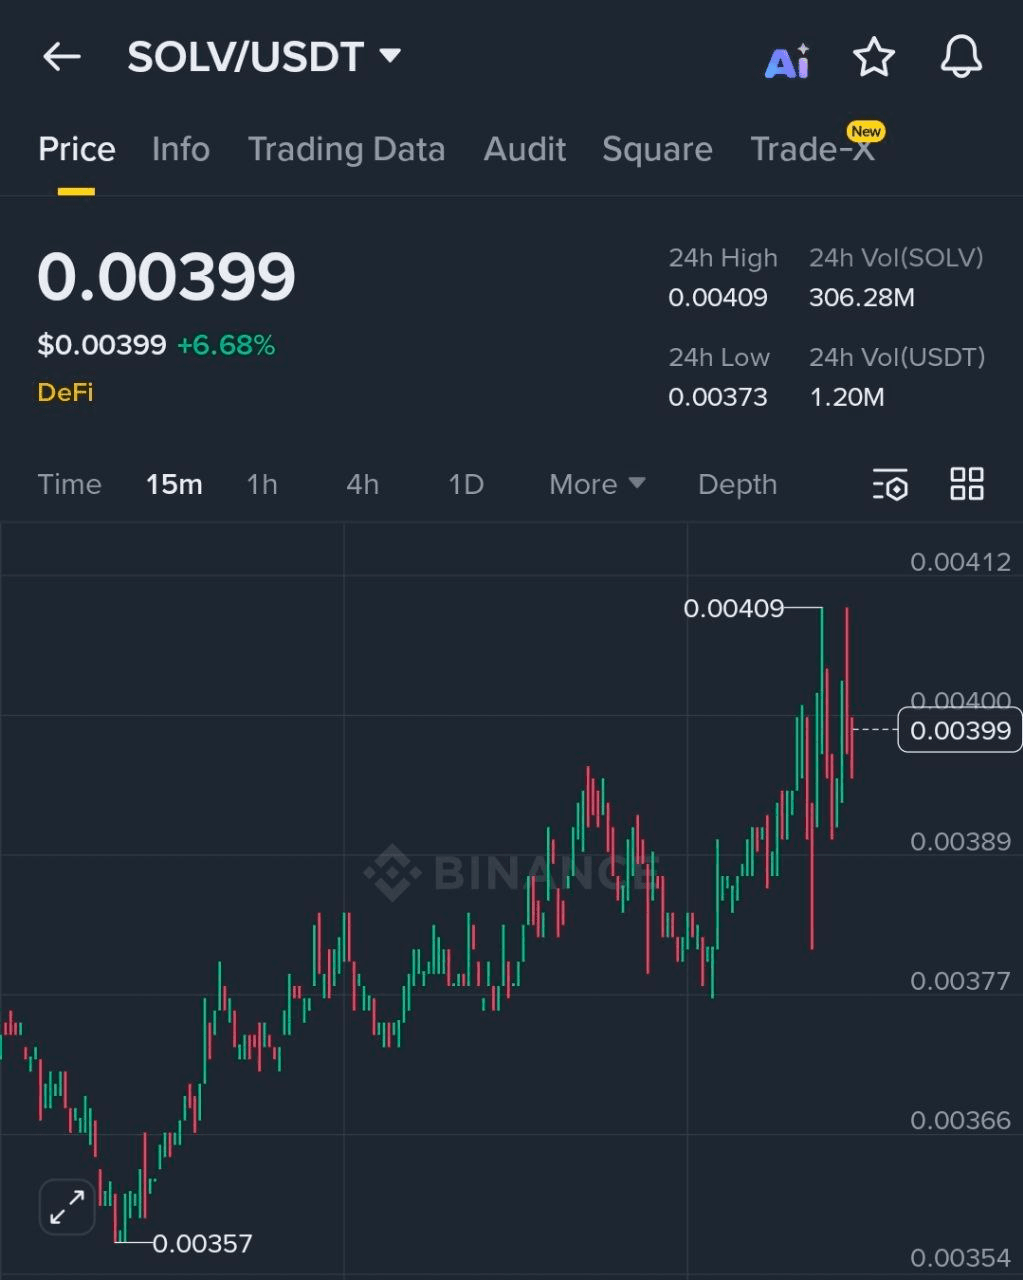1023x1280 pixels.
Task: Expand the More timeframes dropdown
Action: (x=596, y=484)
